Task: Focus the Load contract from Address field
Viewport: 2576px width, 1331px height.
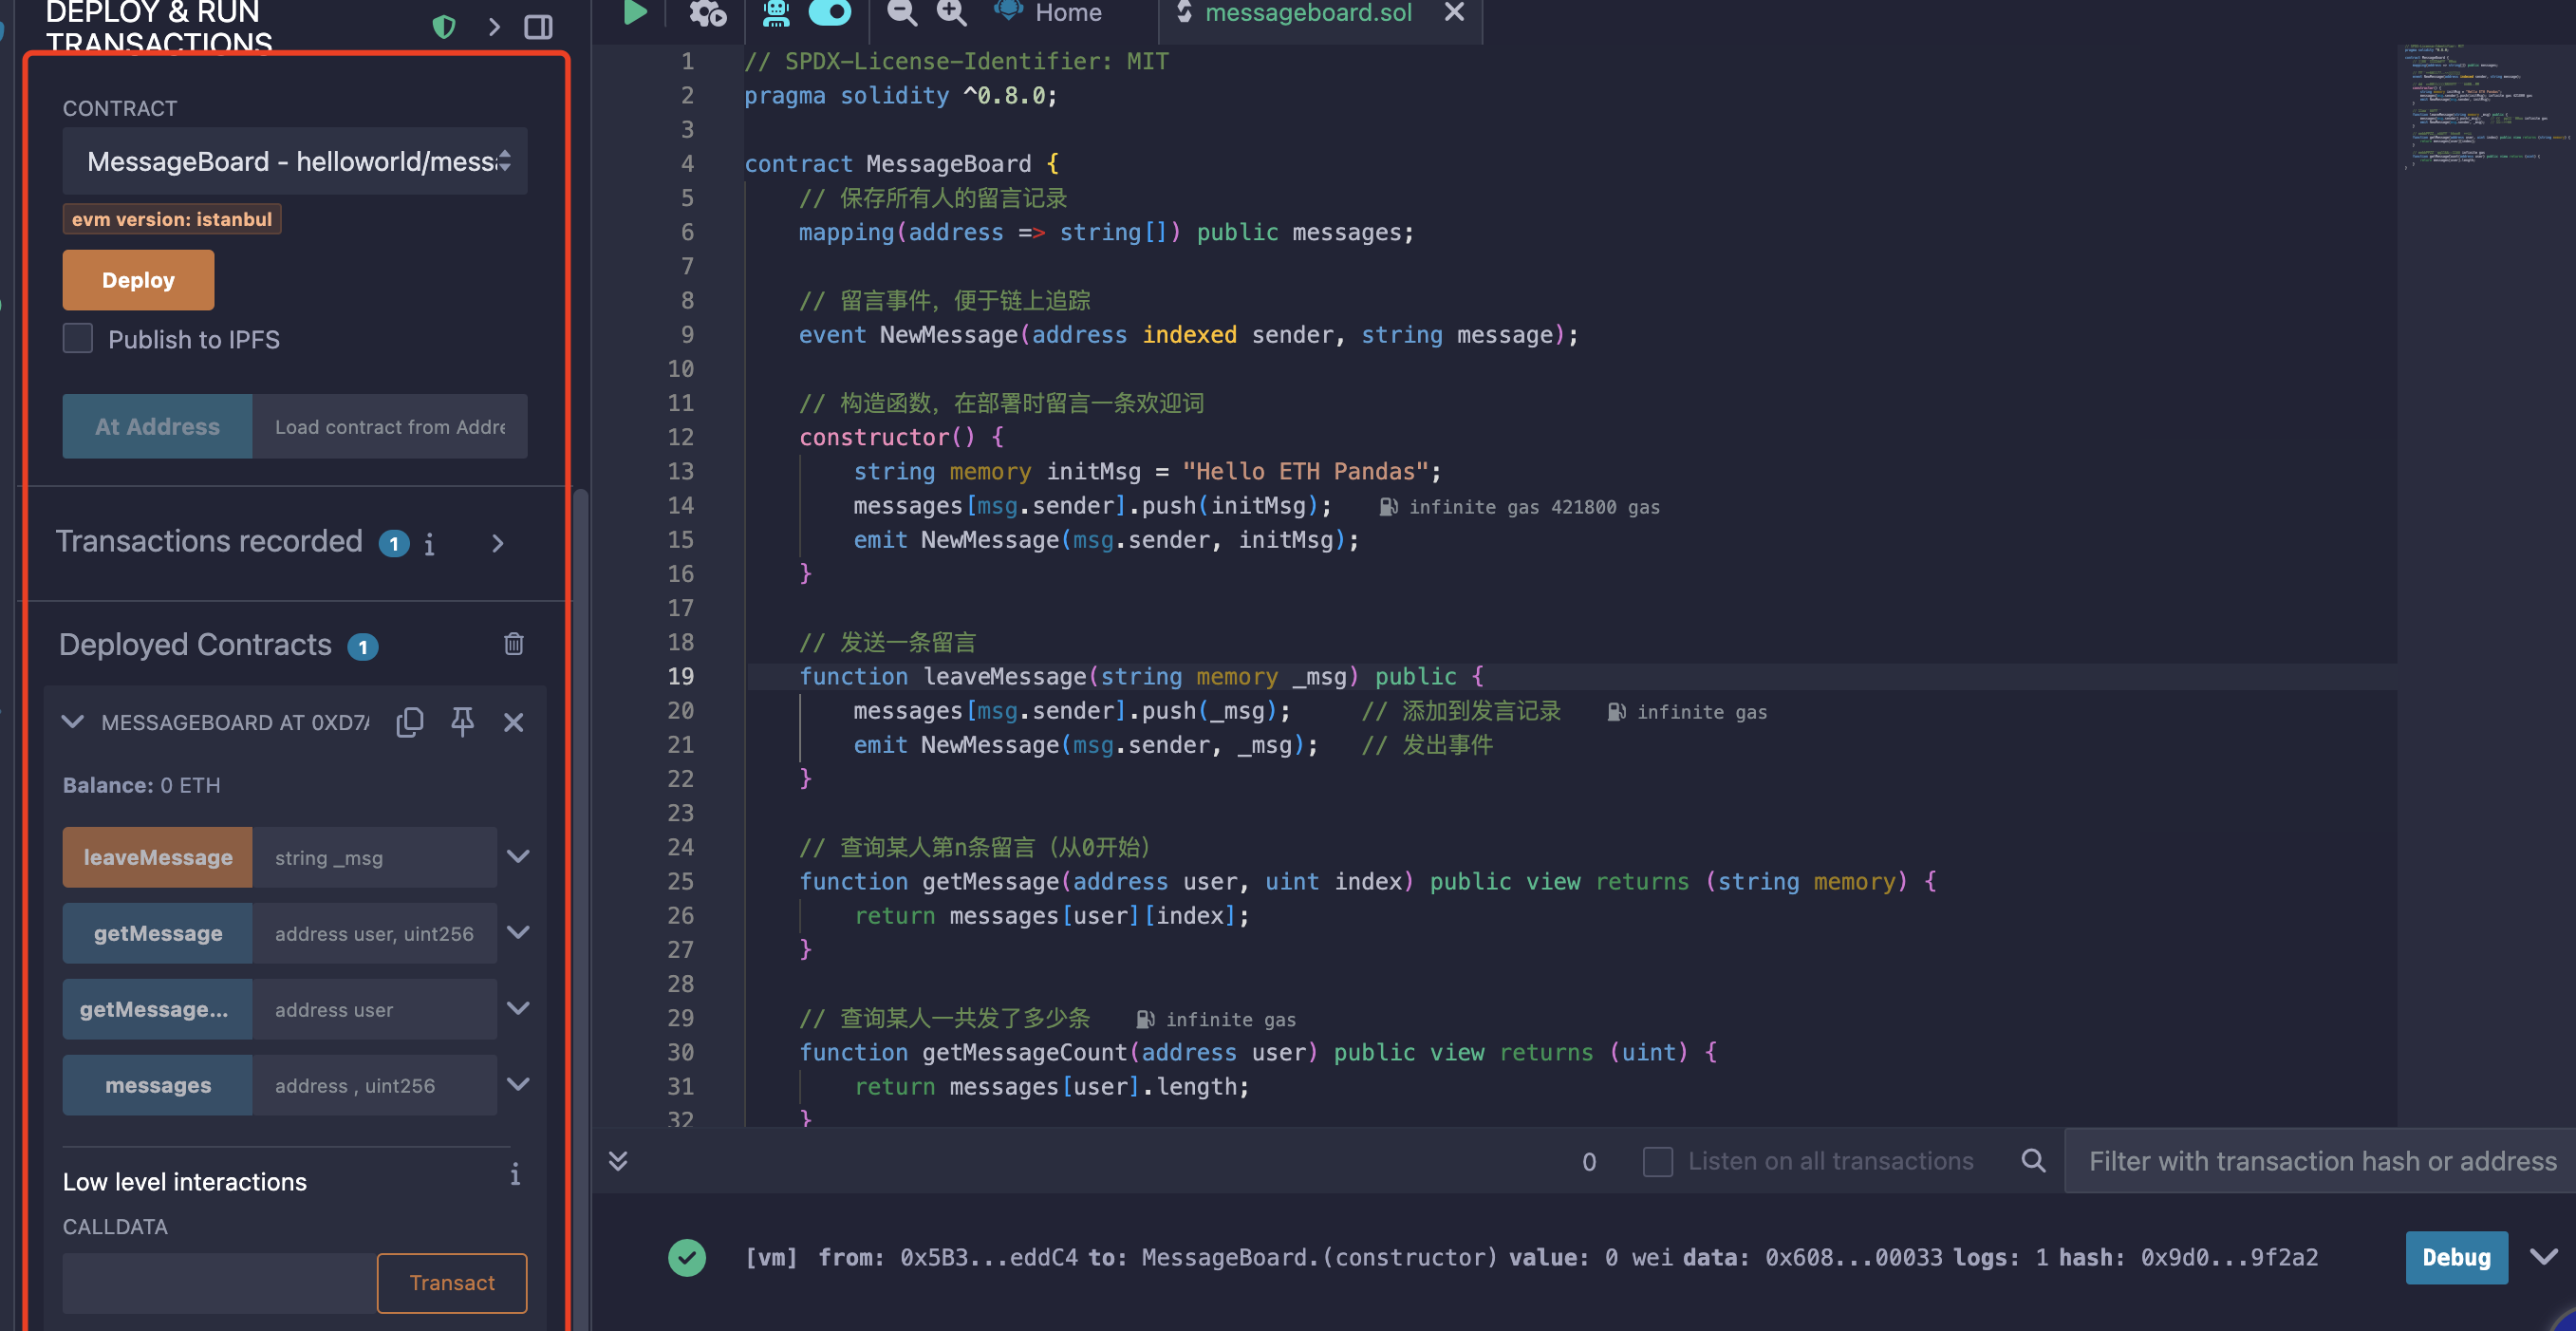Action: (x=390, y=426)
